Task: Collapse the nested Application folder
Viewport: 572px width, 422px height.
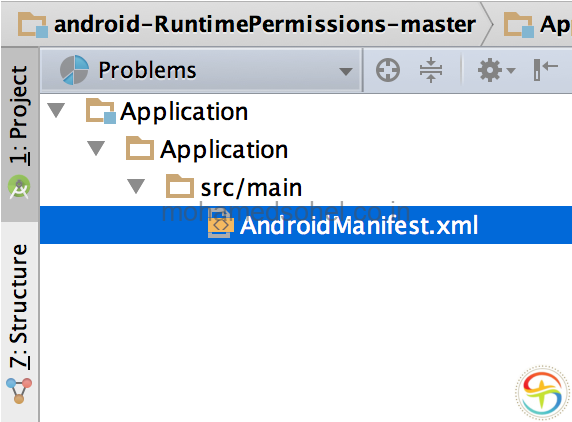Action: 96,148
